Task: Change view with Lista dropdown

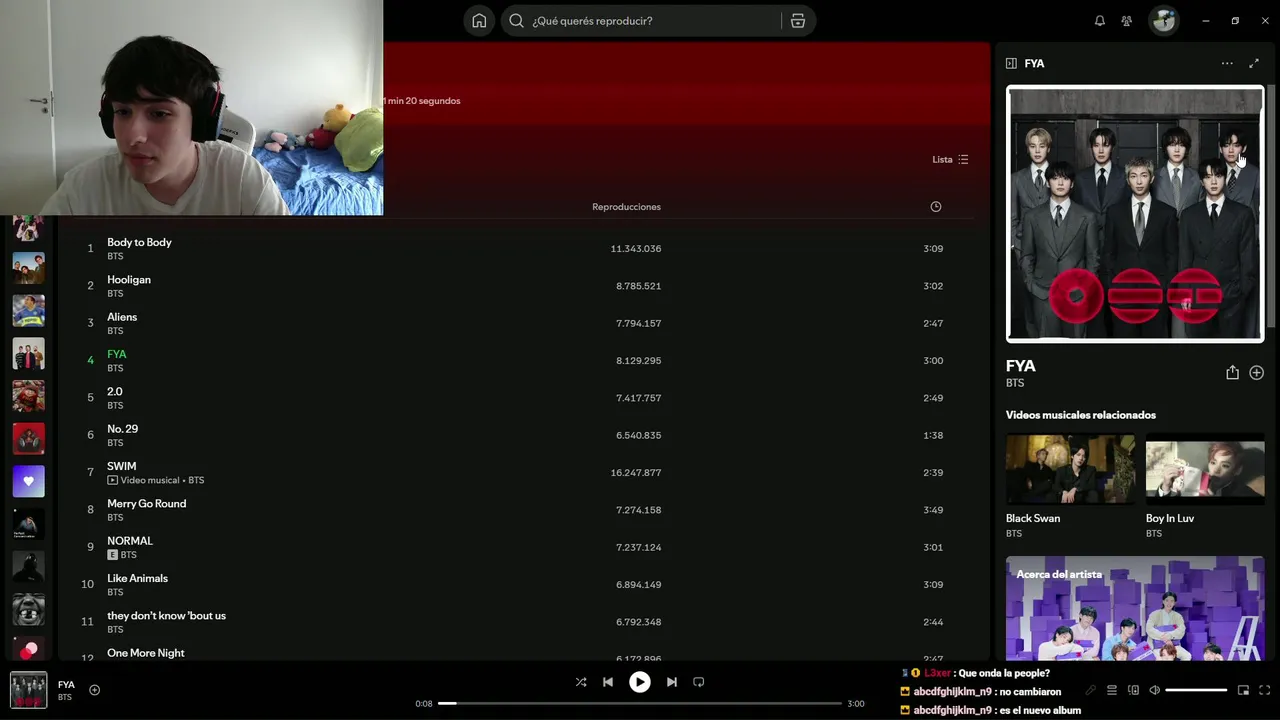Action: pyautogui.click(x=950, y=160)
